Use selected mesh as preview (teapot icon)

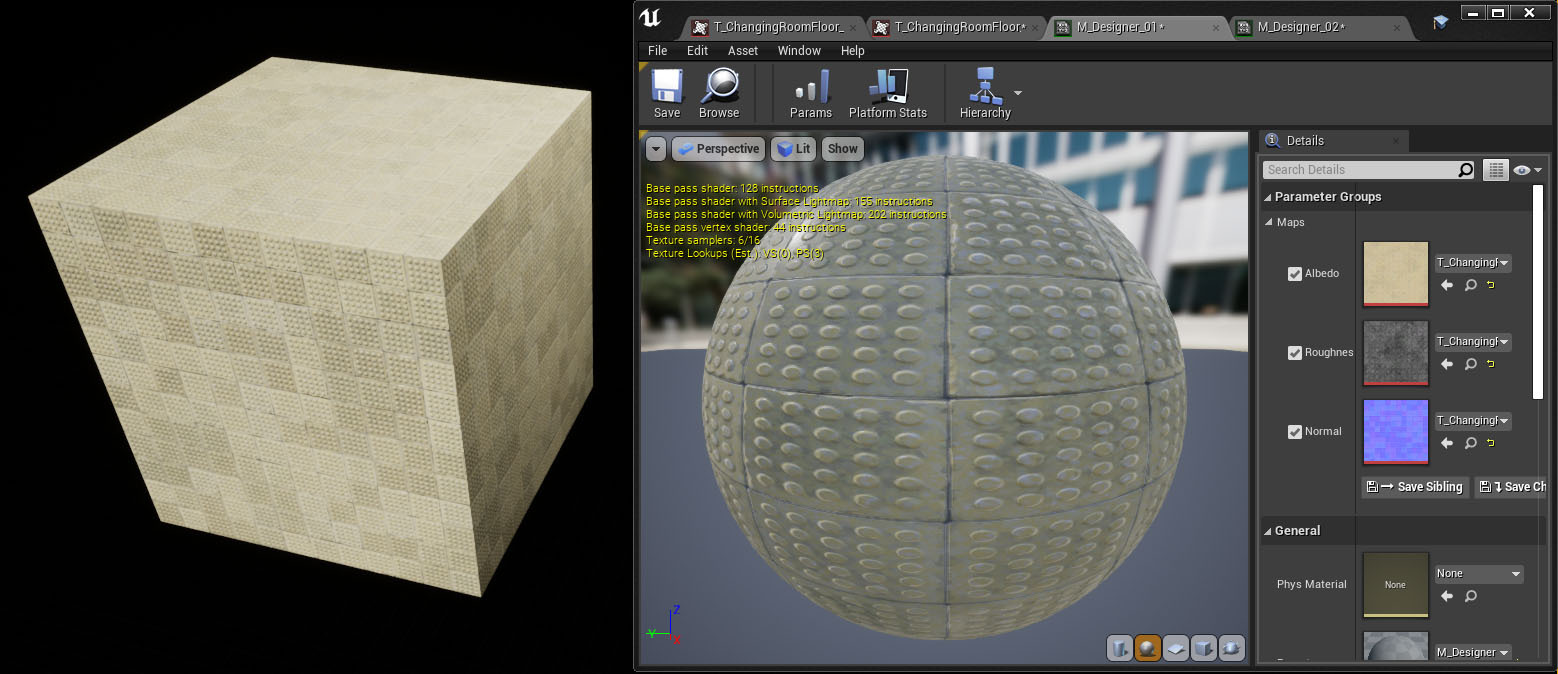pos(1232,648)
